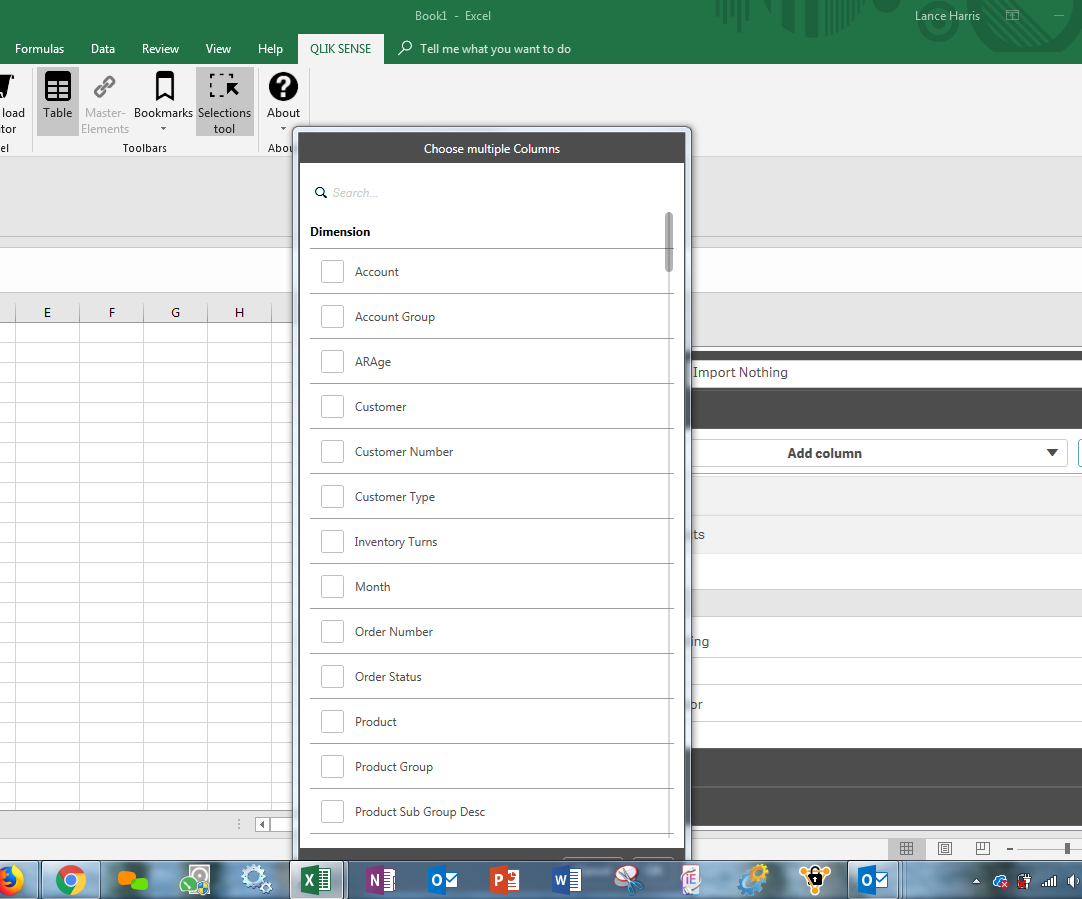Viewport: 1082px width, 899px height.
Task: Click in the Tell me search box
Action: point(495,49)
